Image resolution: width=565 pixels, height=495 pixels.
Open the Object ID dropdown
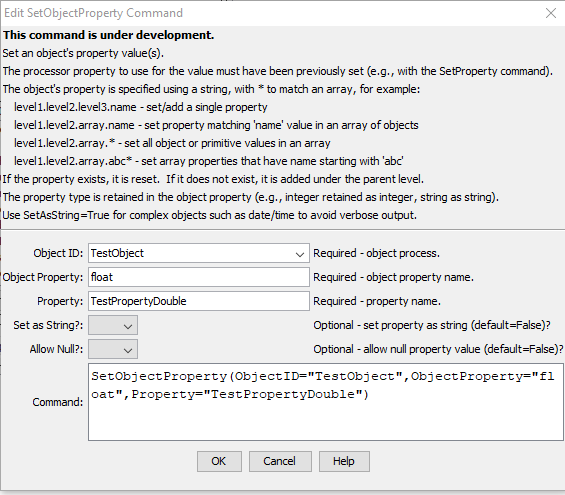pyautogui.click(x=199, y=253)
